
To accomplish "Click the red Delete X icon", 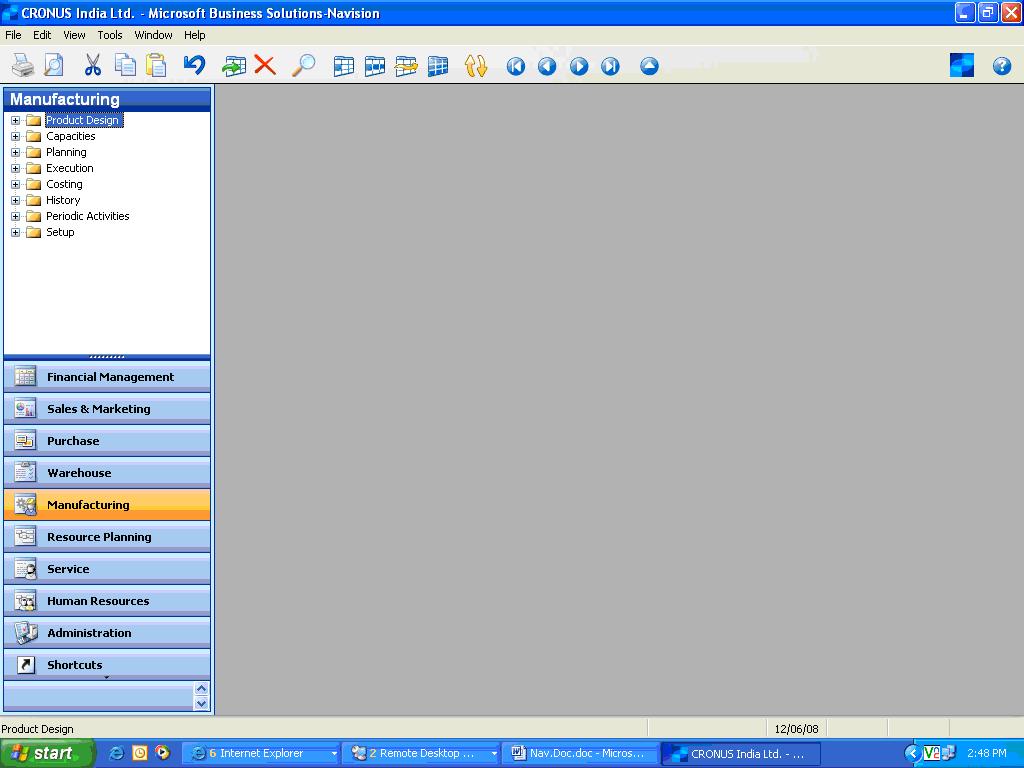I will point(264,65).
